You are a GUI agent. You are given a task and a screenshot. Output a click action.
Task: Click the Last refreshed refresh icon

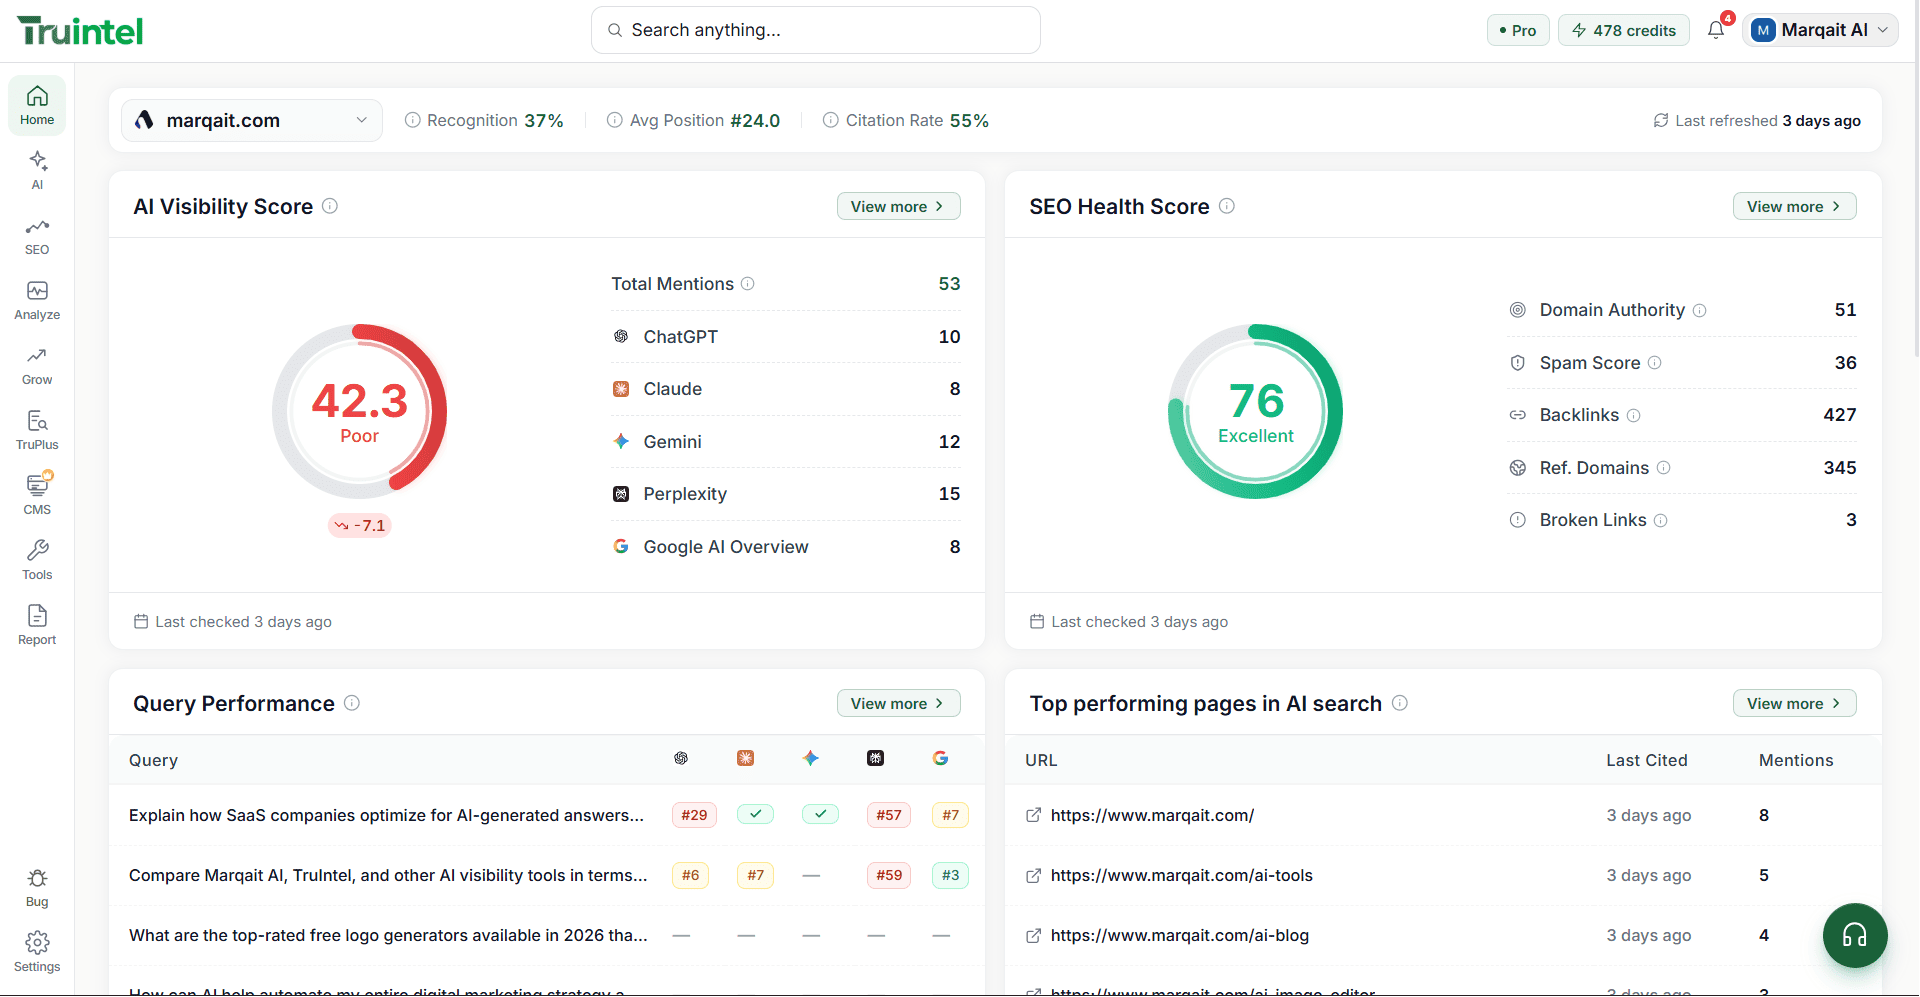click(1661, 120)
